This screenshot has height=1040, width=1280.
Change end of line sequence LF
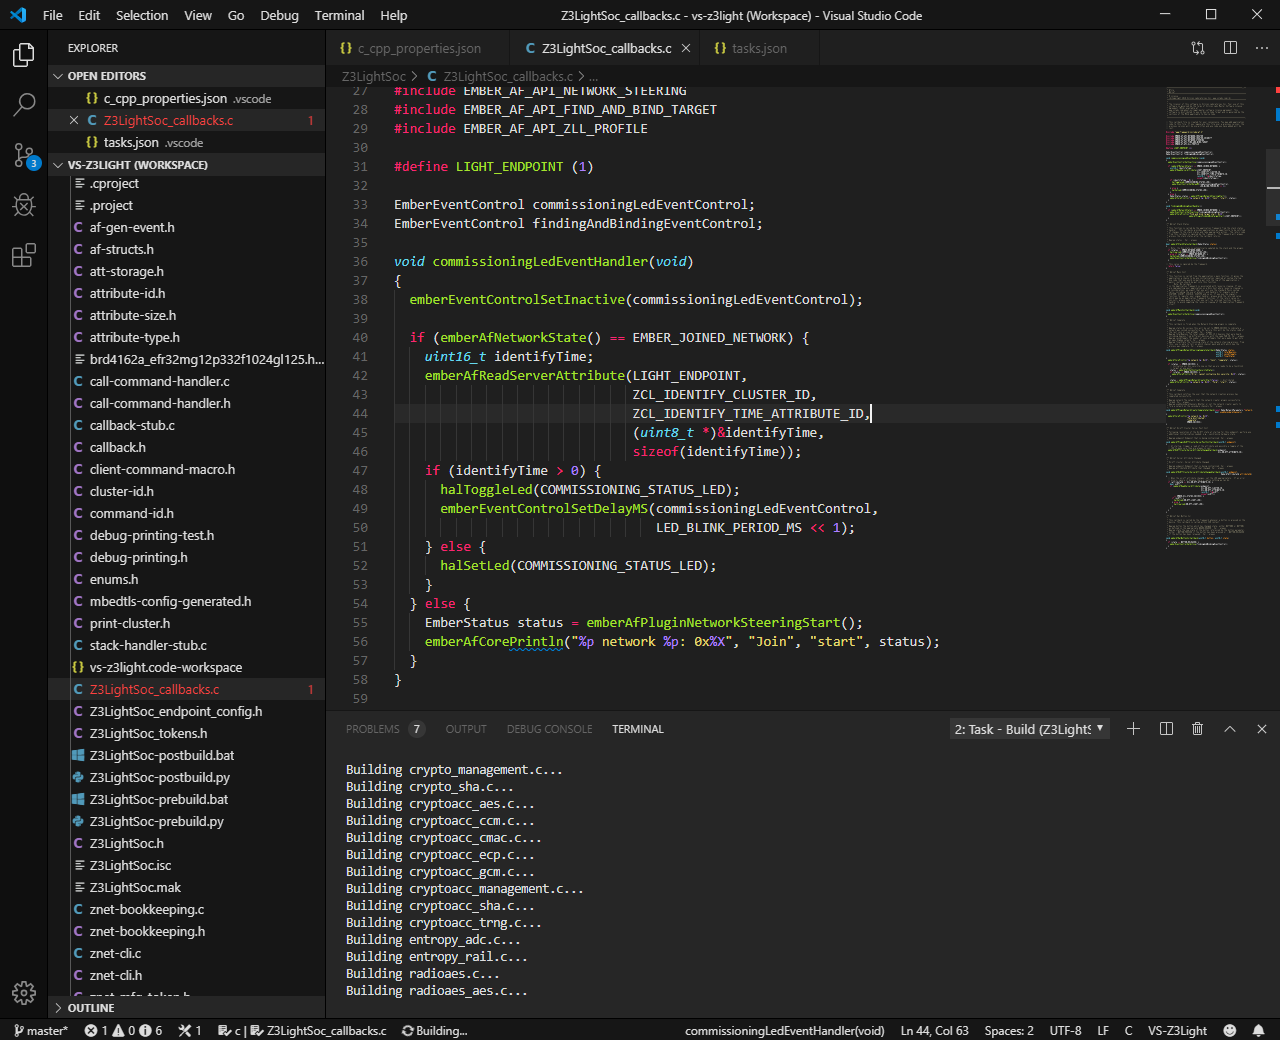(x=1103, y=1030)
